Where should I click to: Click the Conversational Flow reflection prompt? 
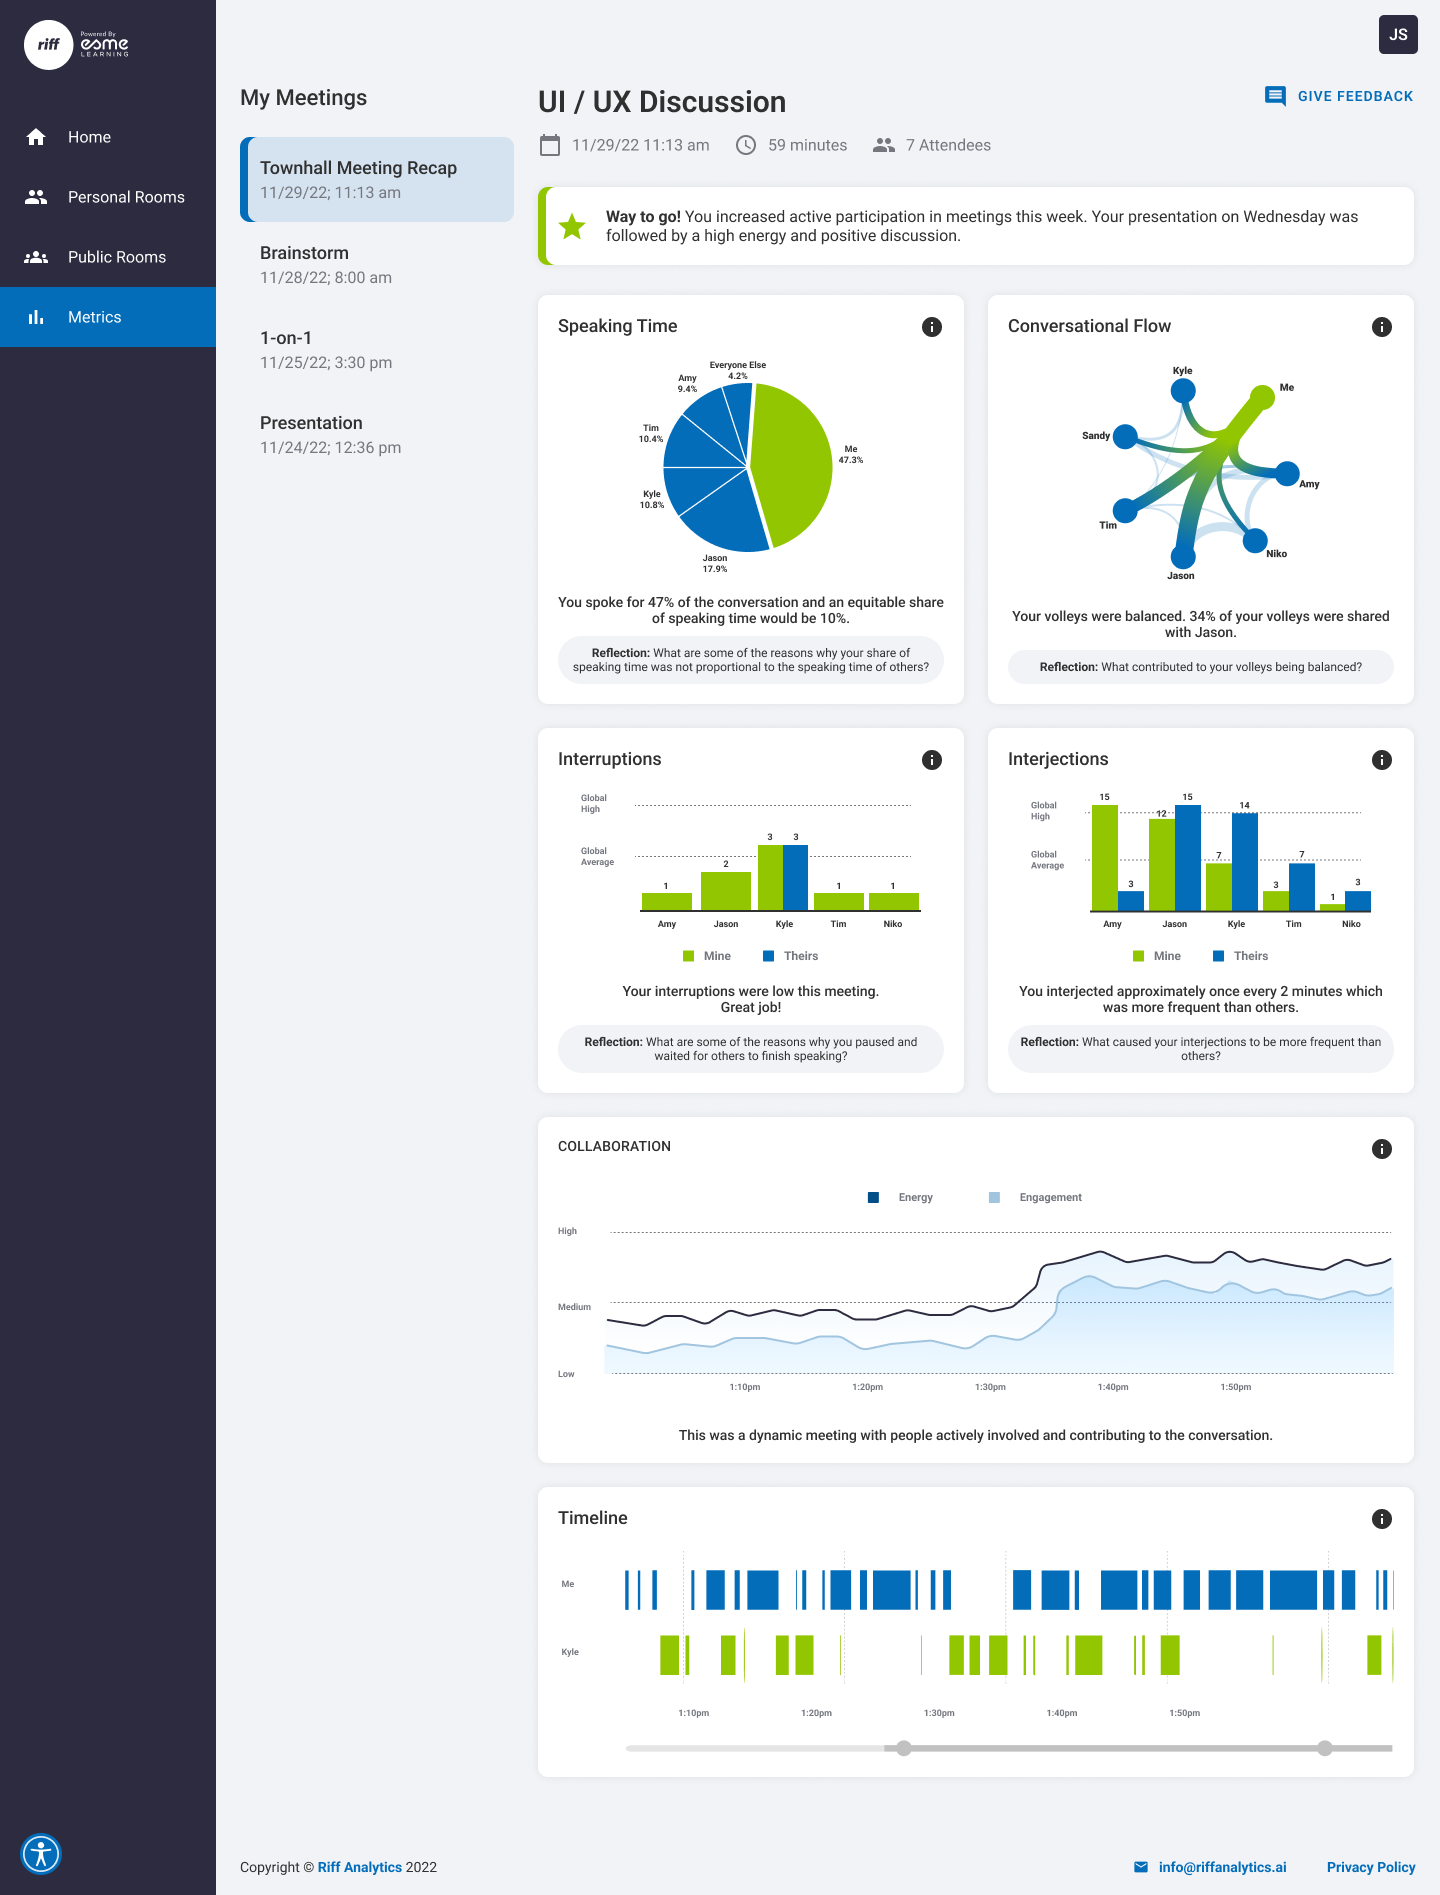[1201, 667]
